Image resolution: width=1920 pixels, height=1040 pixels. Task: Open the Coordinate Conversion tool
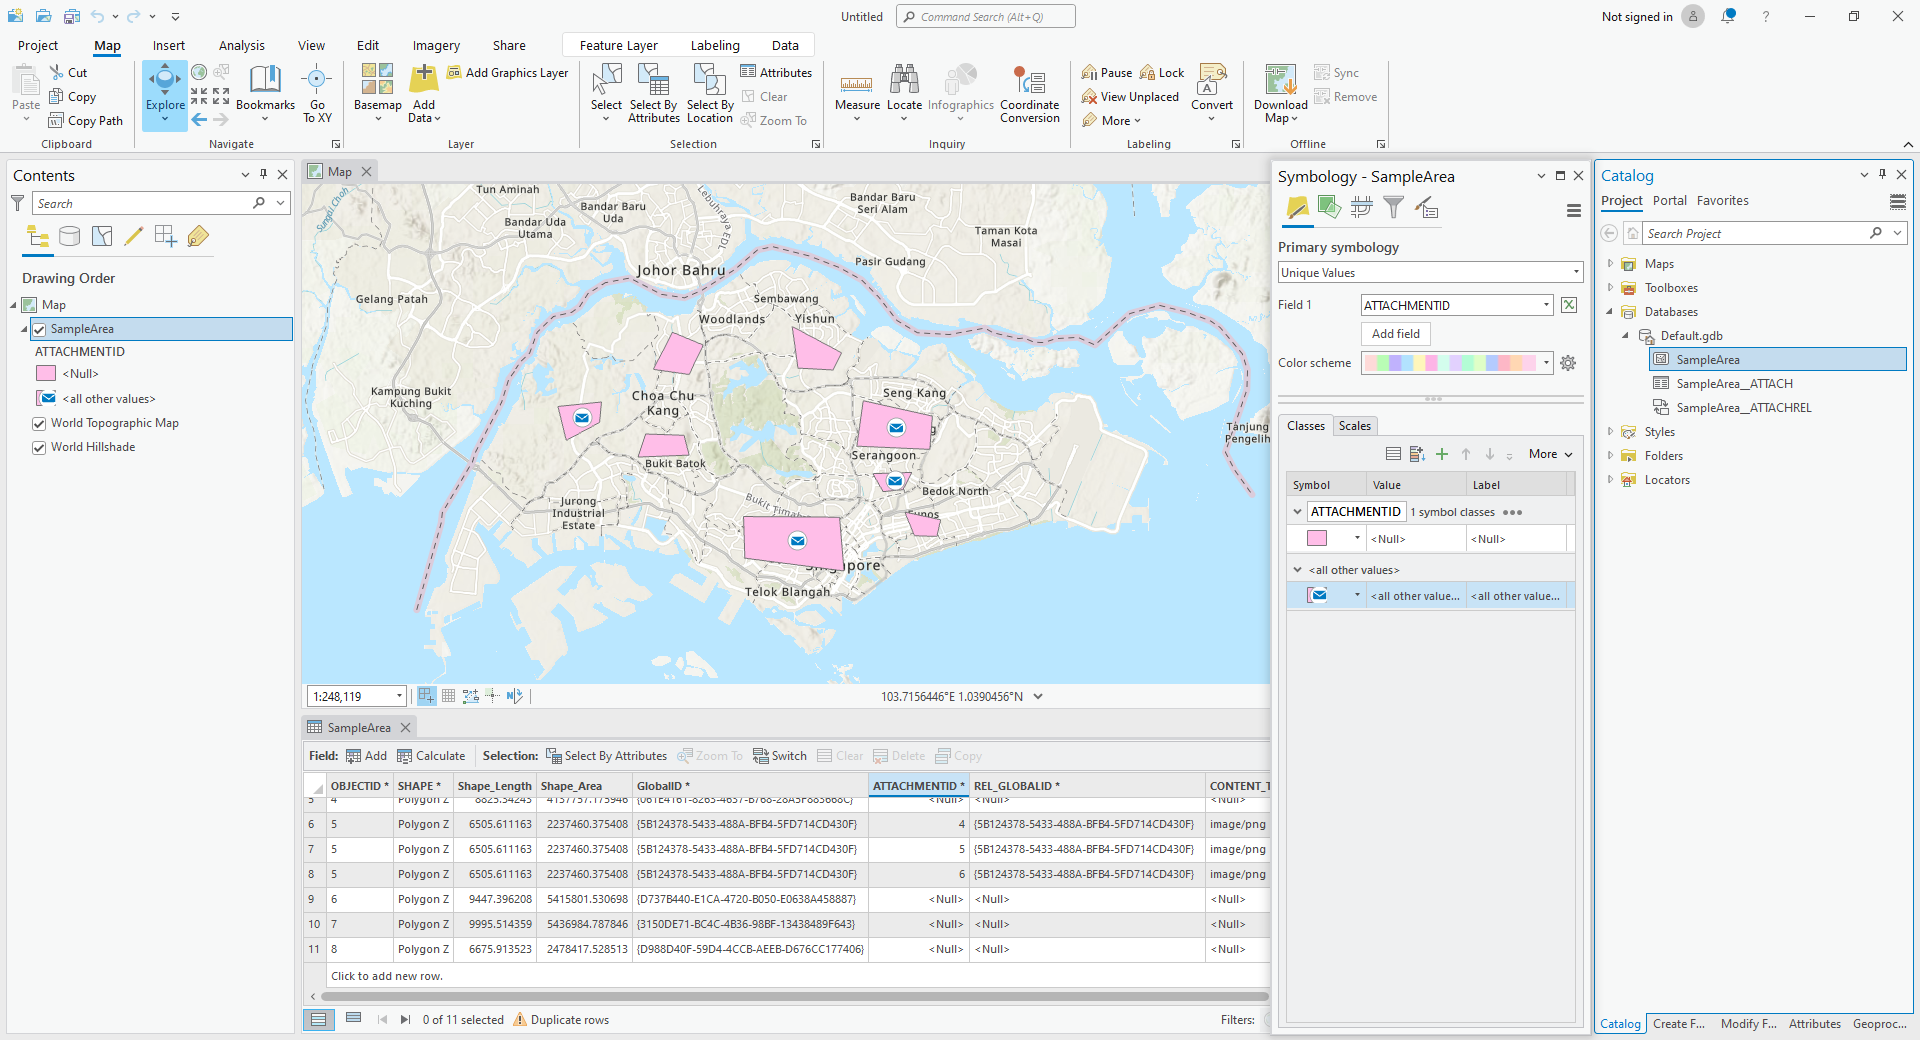[1030, 92]
